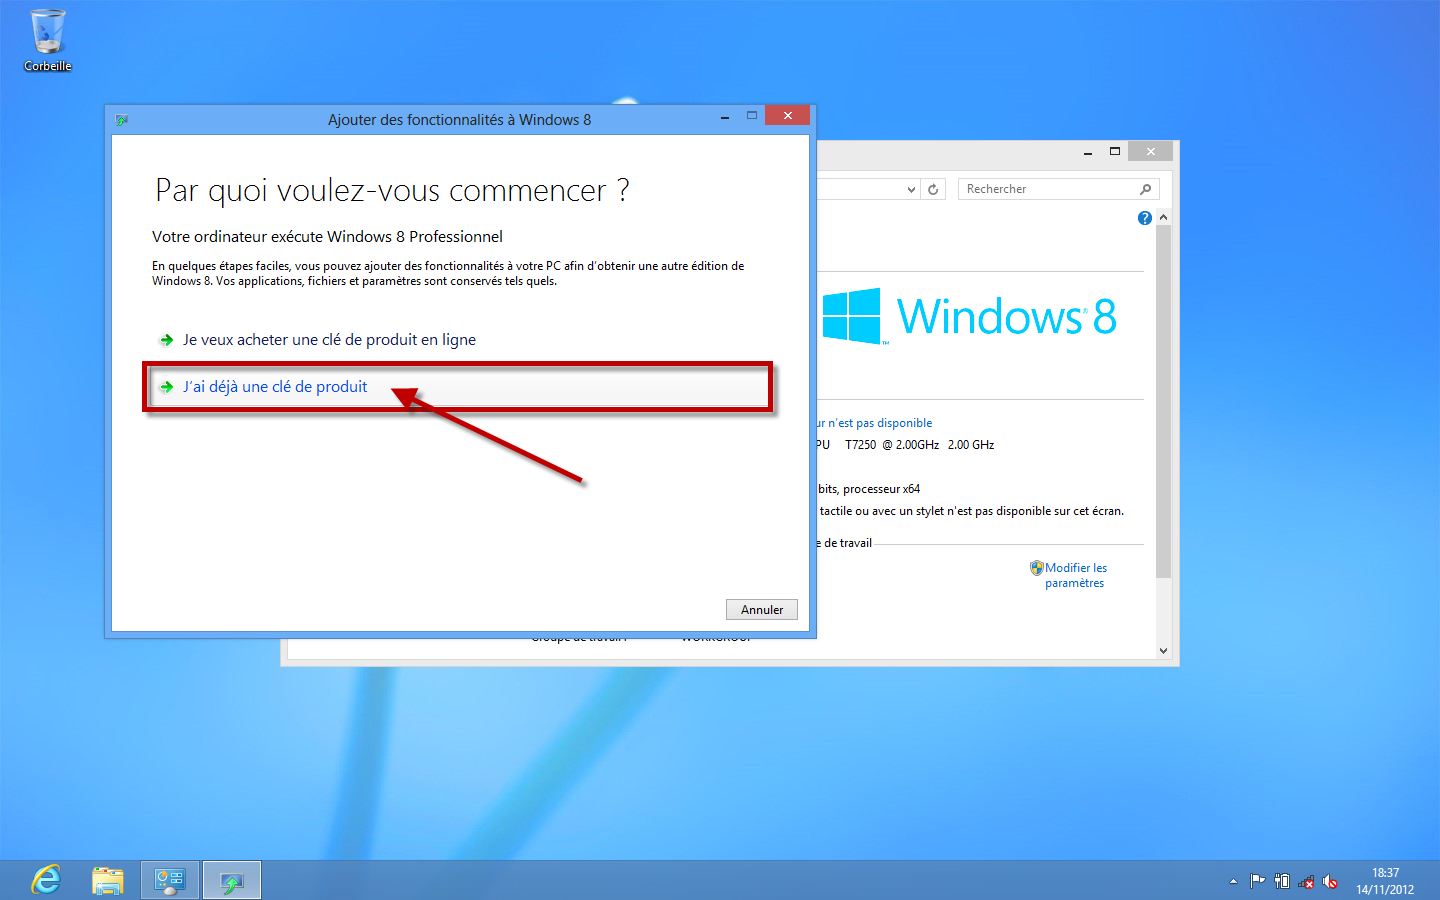Open File Explorer from the taskbar

coord(108,880)
